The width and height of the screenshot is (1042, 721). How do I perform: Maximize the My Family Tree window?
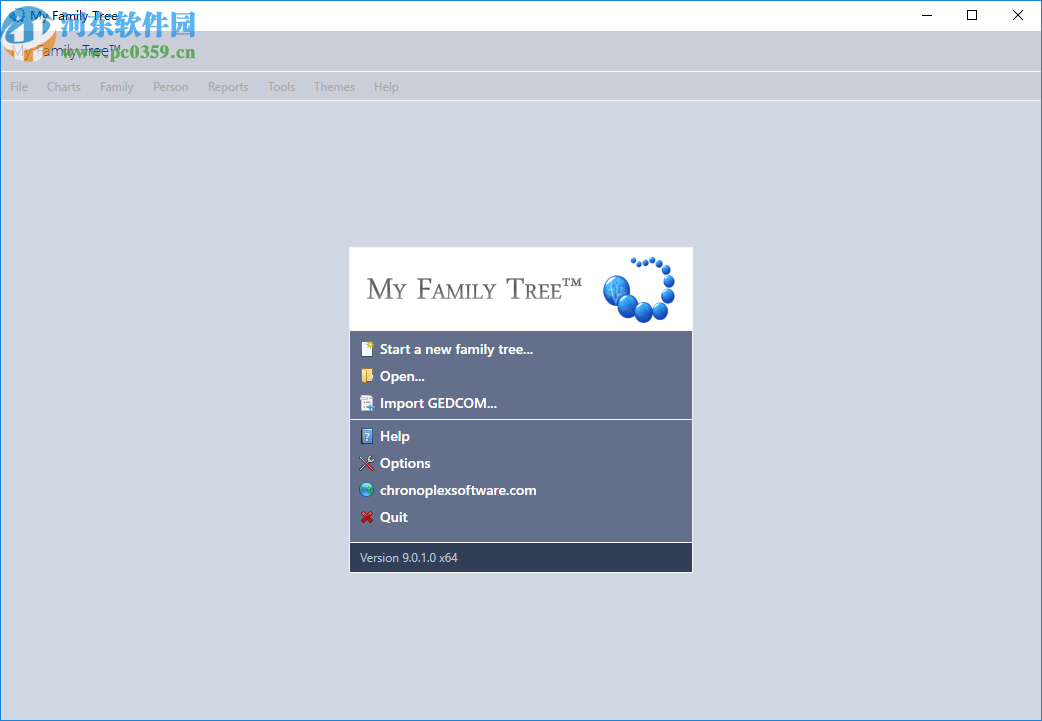972,15
